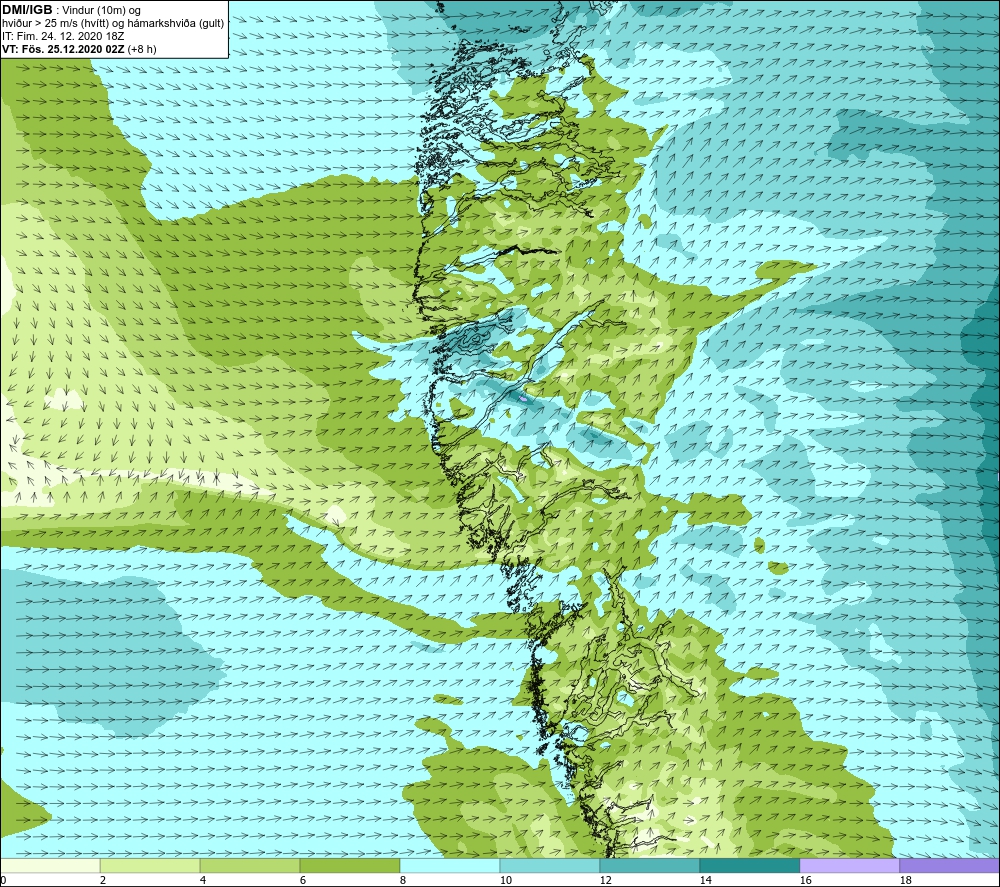Screen dimensions: 1000x887
Task: Click the DMI/IGB title text
Action: [x=27, y=10]
